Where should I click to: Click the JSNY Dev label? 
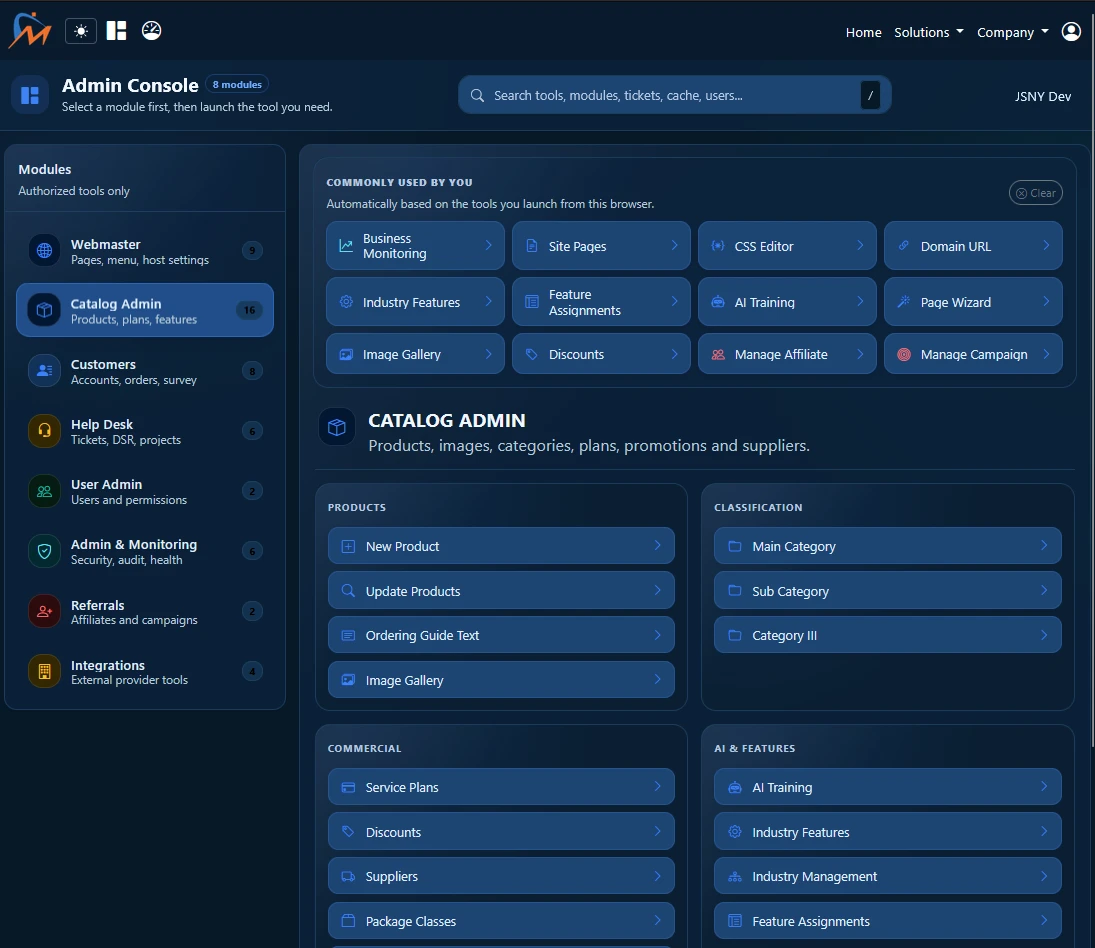[x=1043, y=96]
